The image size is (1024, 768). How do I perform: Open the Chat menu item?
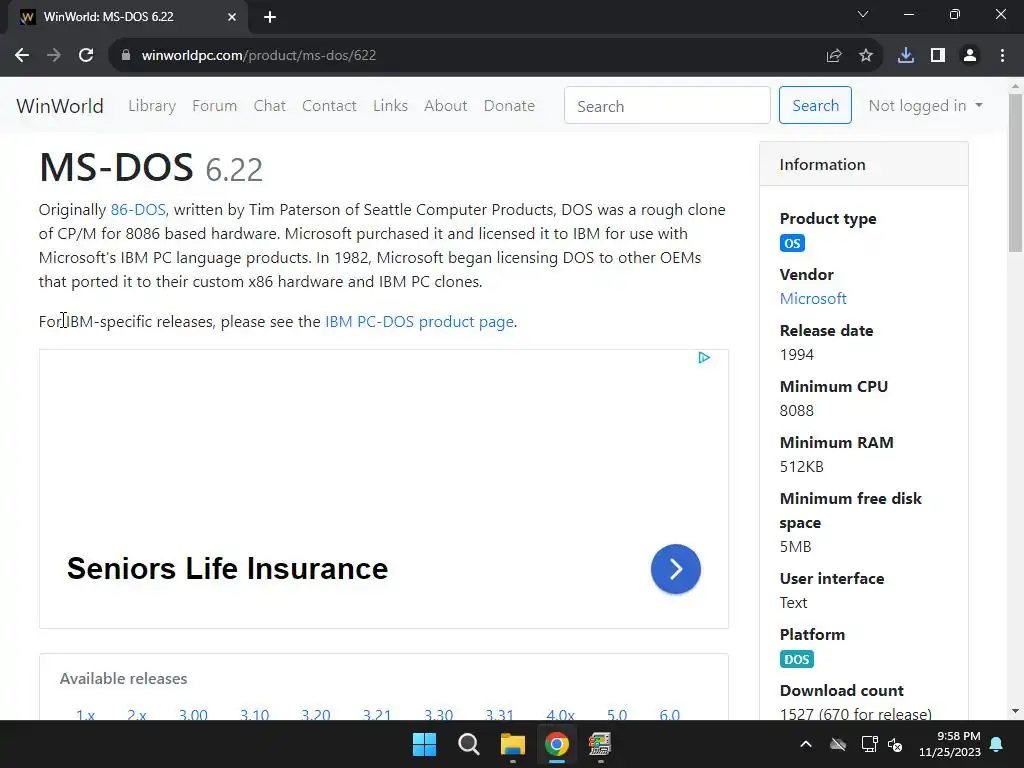tap(270, 106)
